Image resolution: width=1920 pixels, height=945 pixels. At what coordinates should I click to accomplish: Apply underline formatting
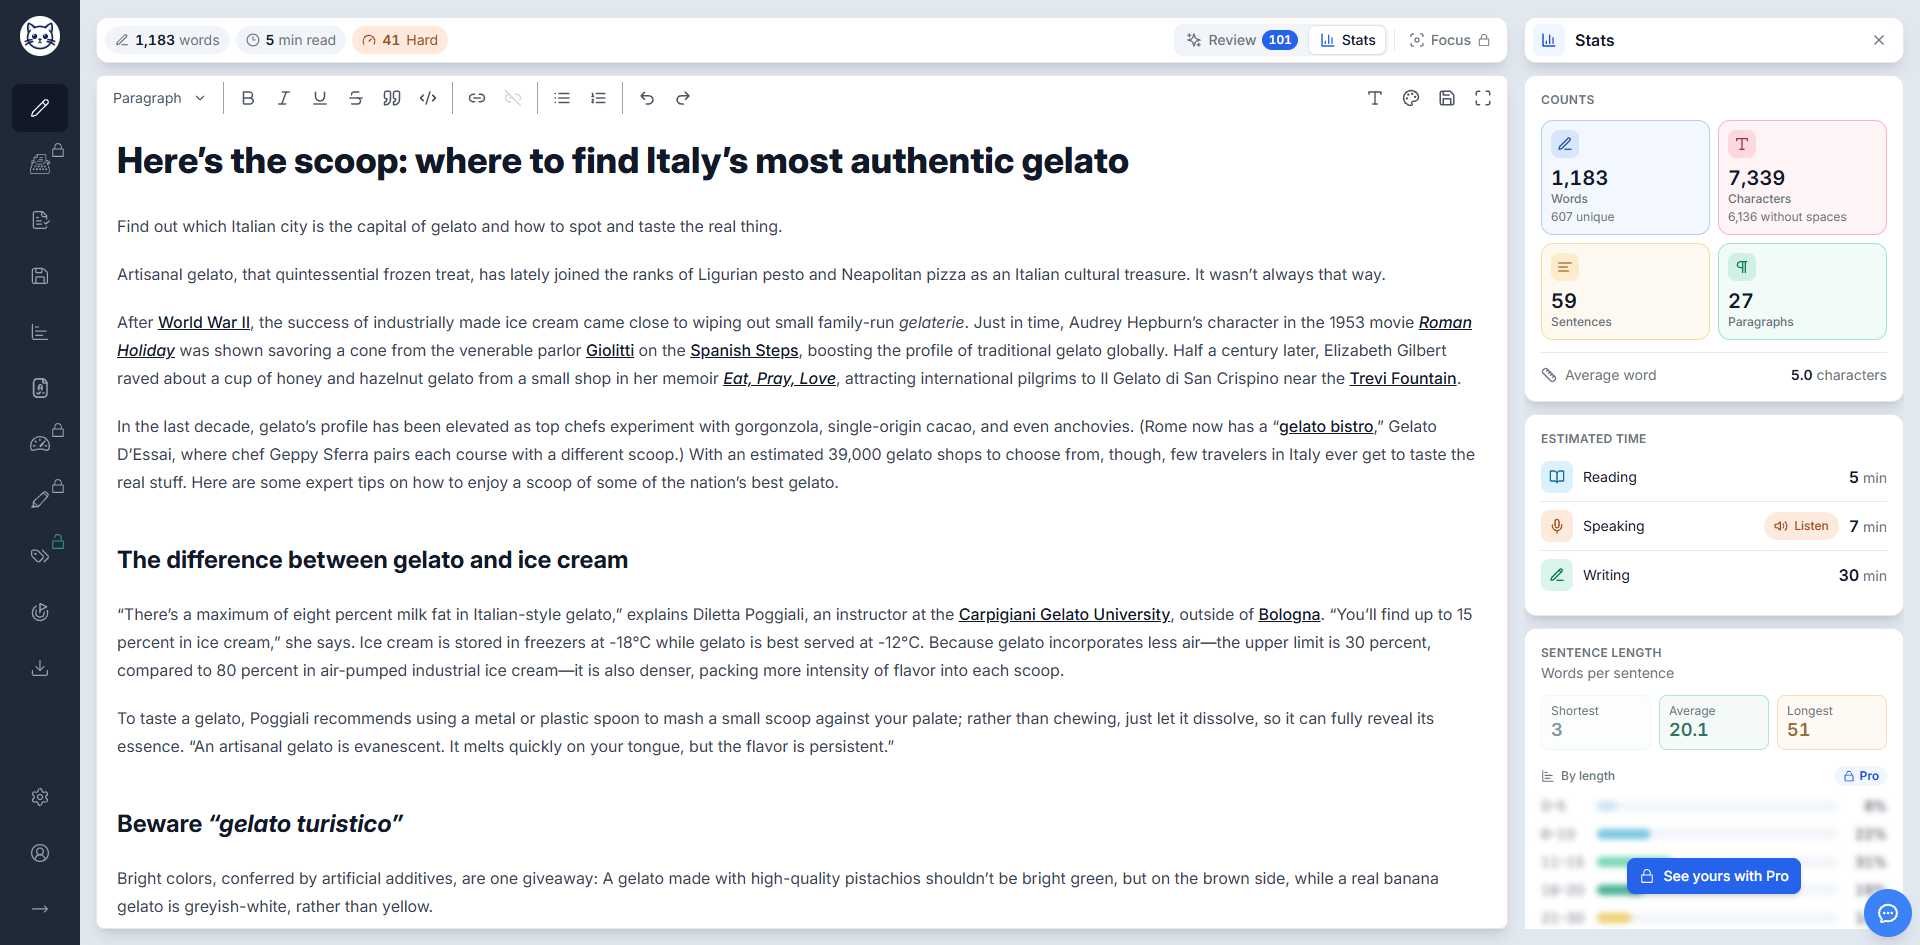coord(320,98)
